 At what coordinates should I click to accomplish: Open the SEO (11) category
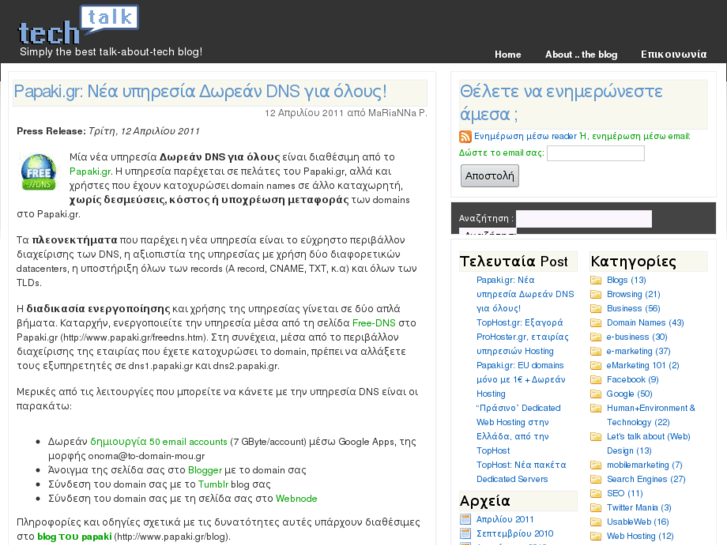[x=625, y=494]
